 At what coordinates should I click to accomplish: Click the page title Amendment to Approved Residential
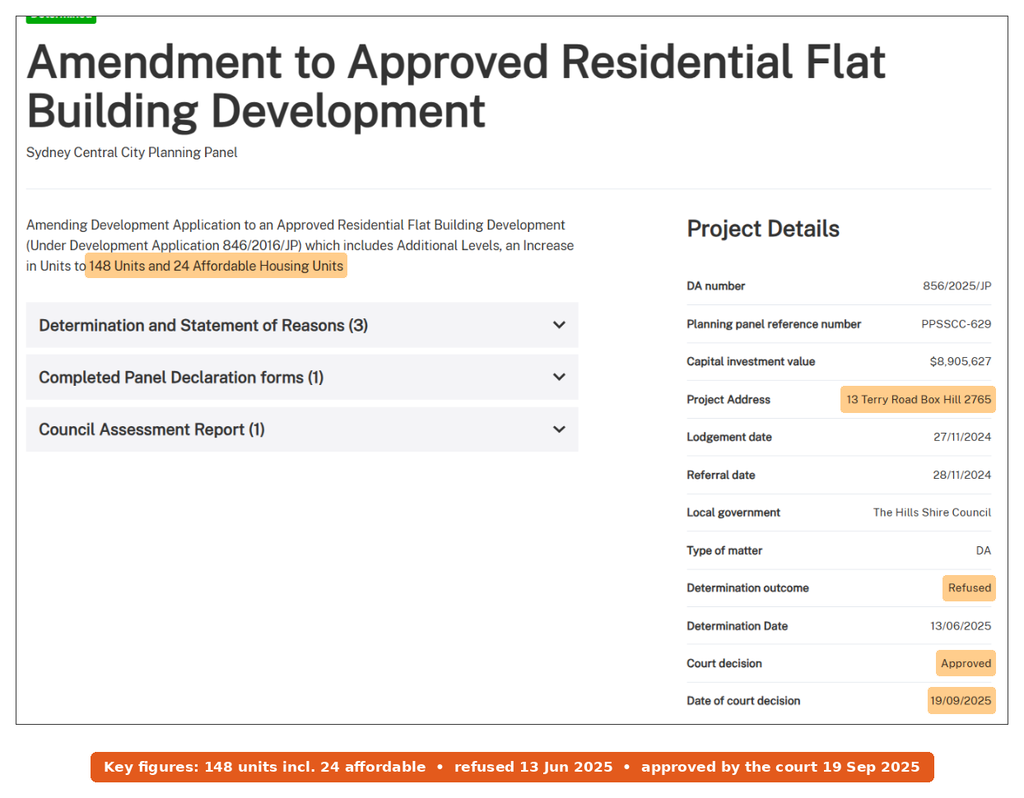tap(456, 86)
